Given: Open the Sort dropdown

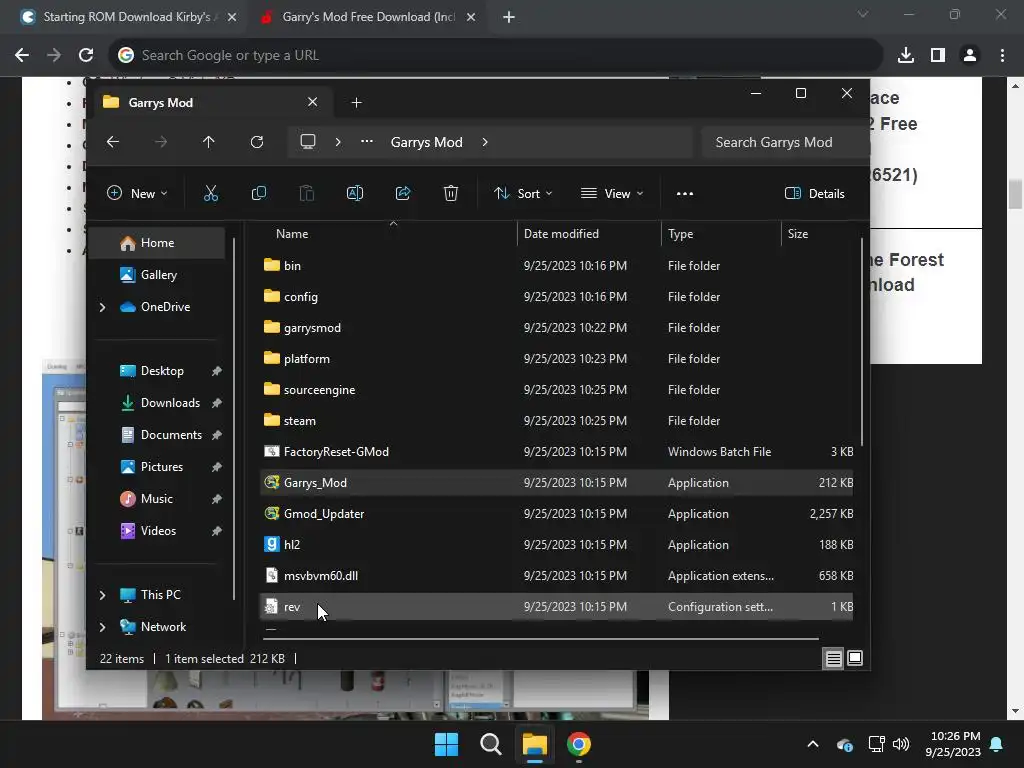Looking at the screenshot, I should [523, 193].
